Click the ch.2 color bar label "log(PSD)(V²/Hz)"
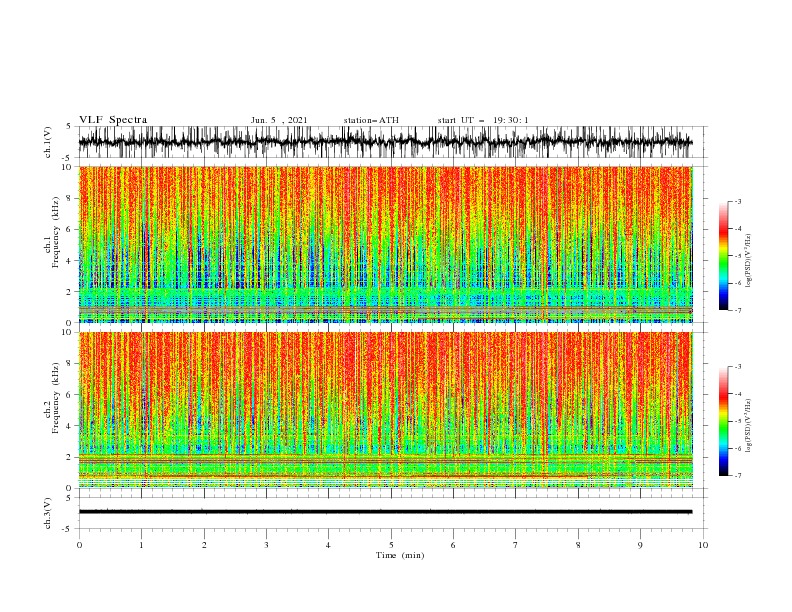792x612 pixels. 749,425
